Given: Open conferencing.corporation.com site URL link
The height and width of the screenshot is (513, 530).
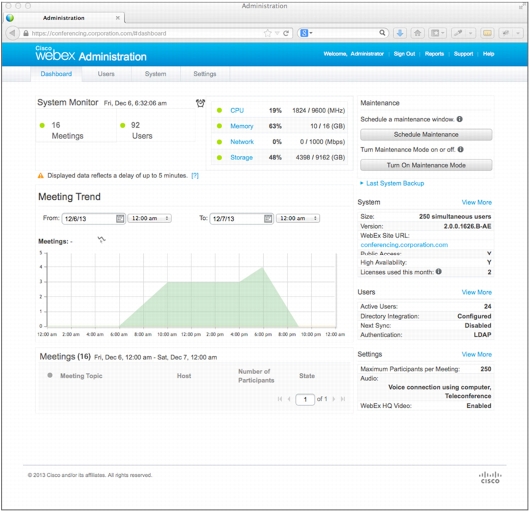Looking at the screenshot, I should click(404, 244).
